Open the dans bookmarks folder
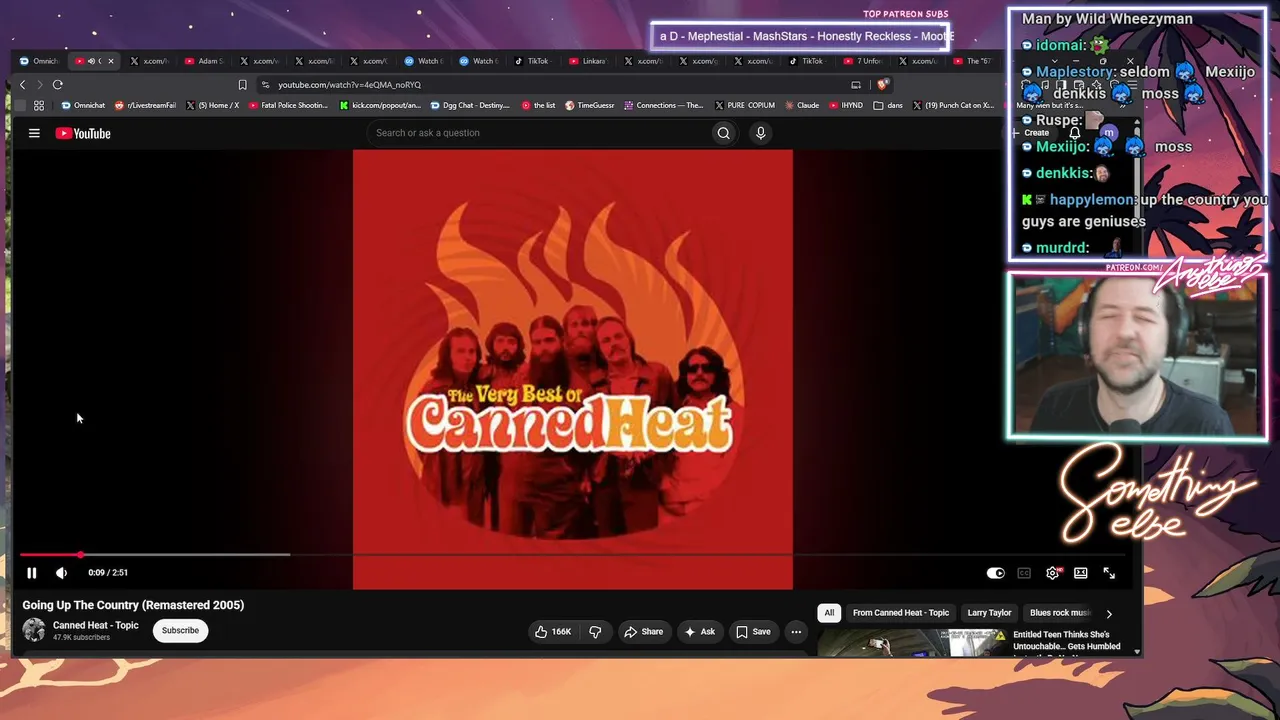The height and width of the screenshot is (720, 1280). coord(888,105)
